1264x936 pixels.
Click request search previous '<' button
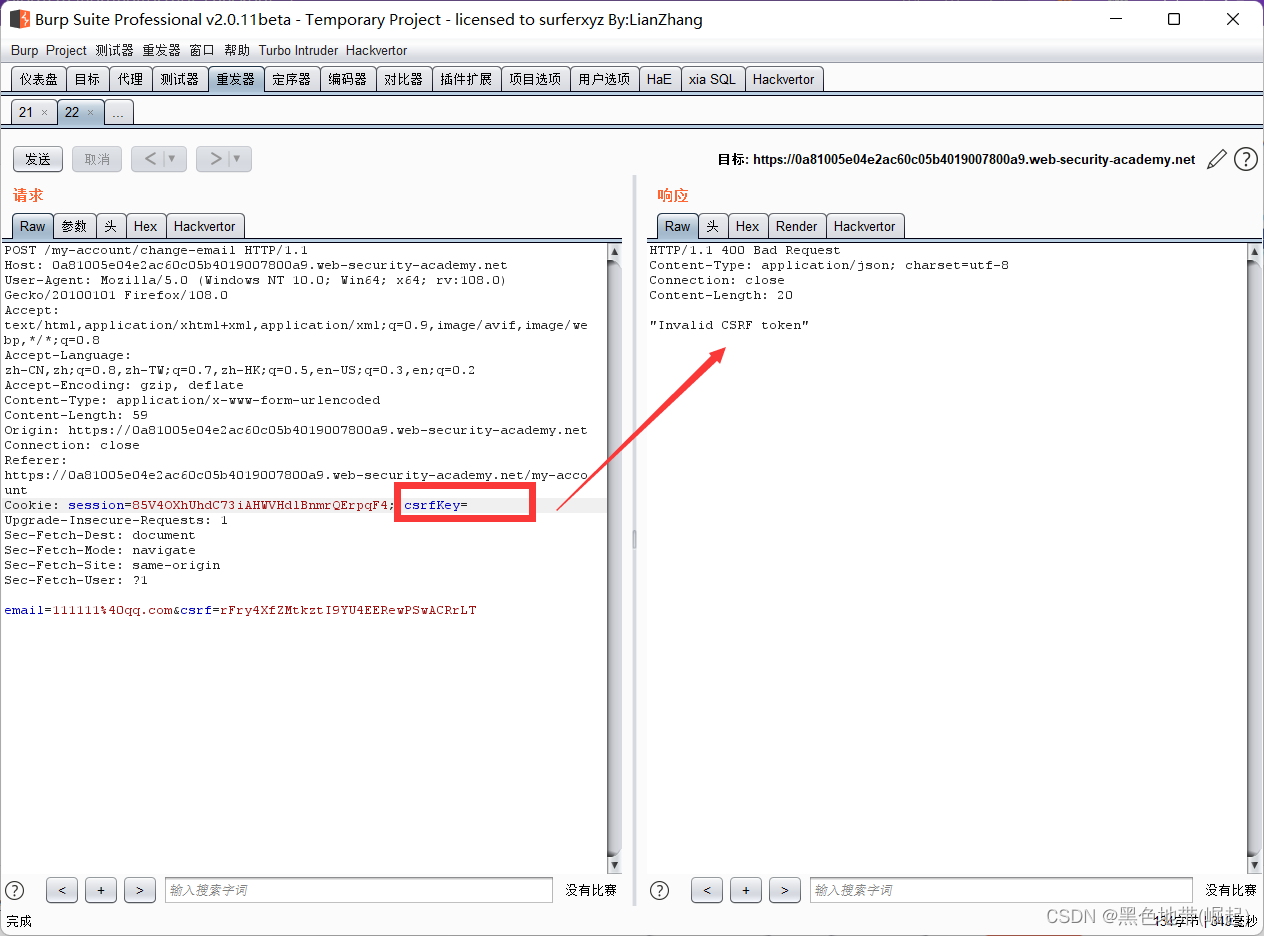point(62,890)
